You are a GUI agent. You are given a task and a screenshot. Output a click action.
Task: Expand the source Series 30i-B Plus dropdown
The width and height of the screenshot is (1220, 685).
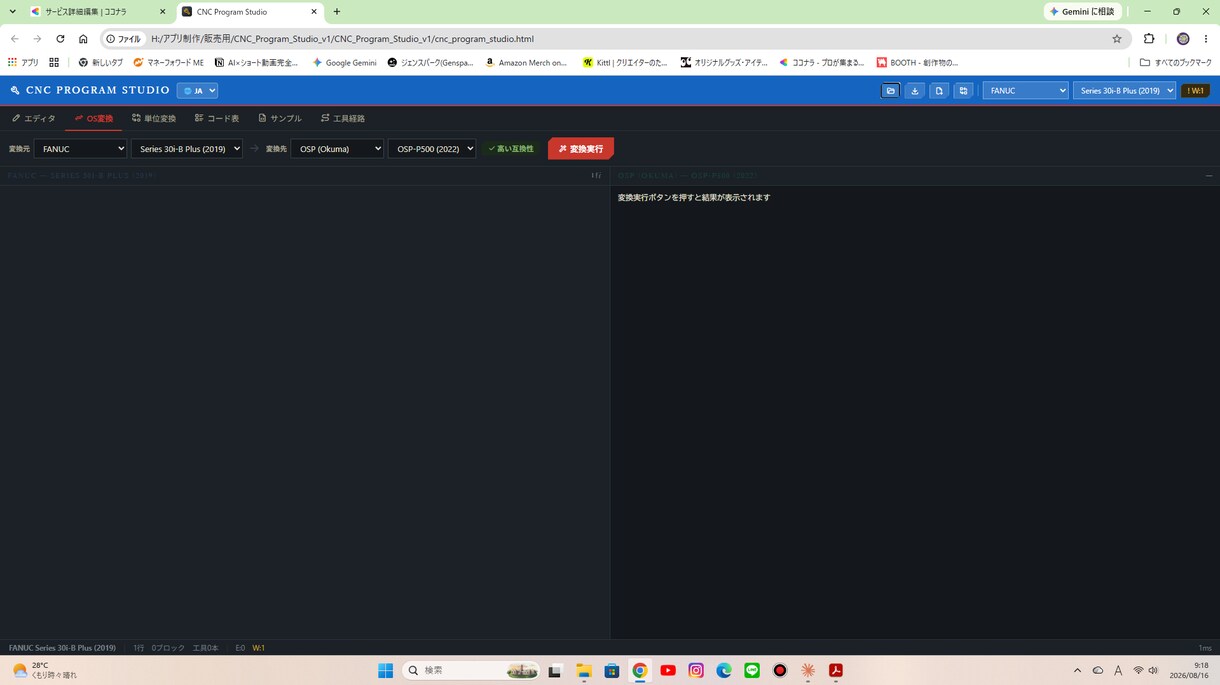[186, 149]
